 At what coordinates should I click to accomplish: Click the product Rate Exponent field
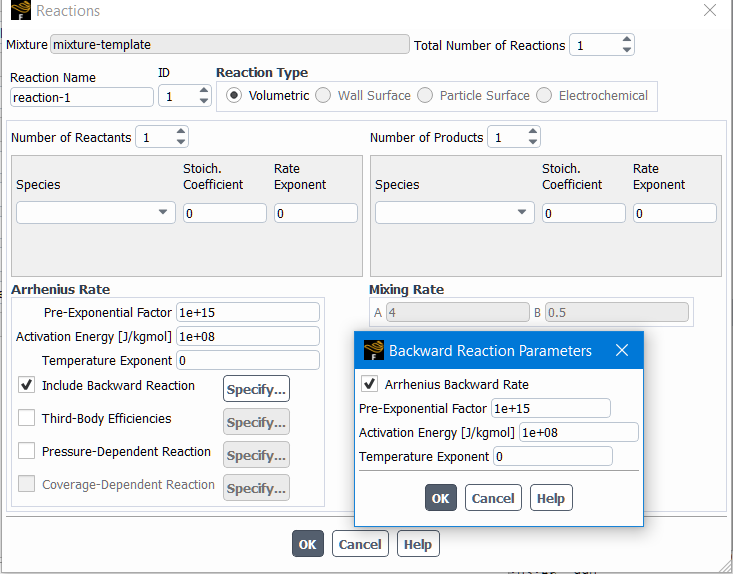(675, 213)
